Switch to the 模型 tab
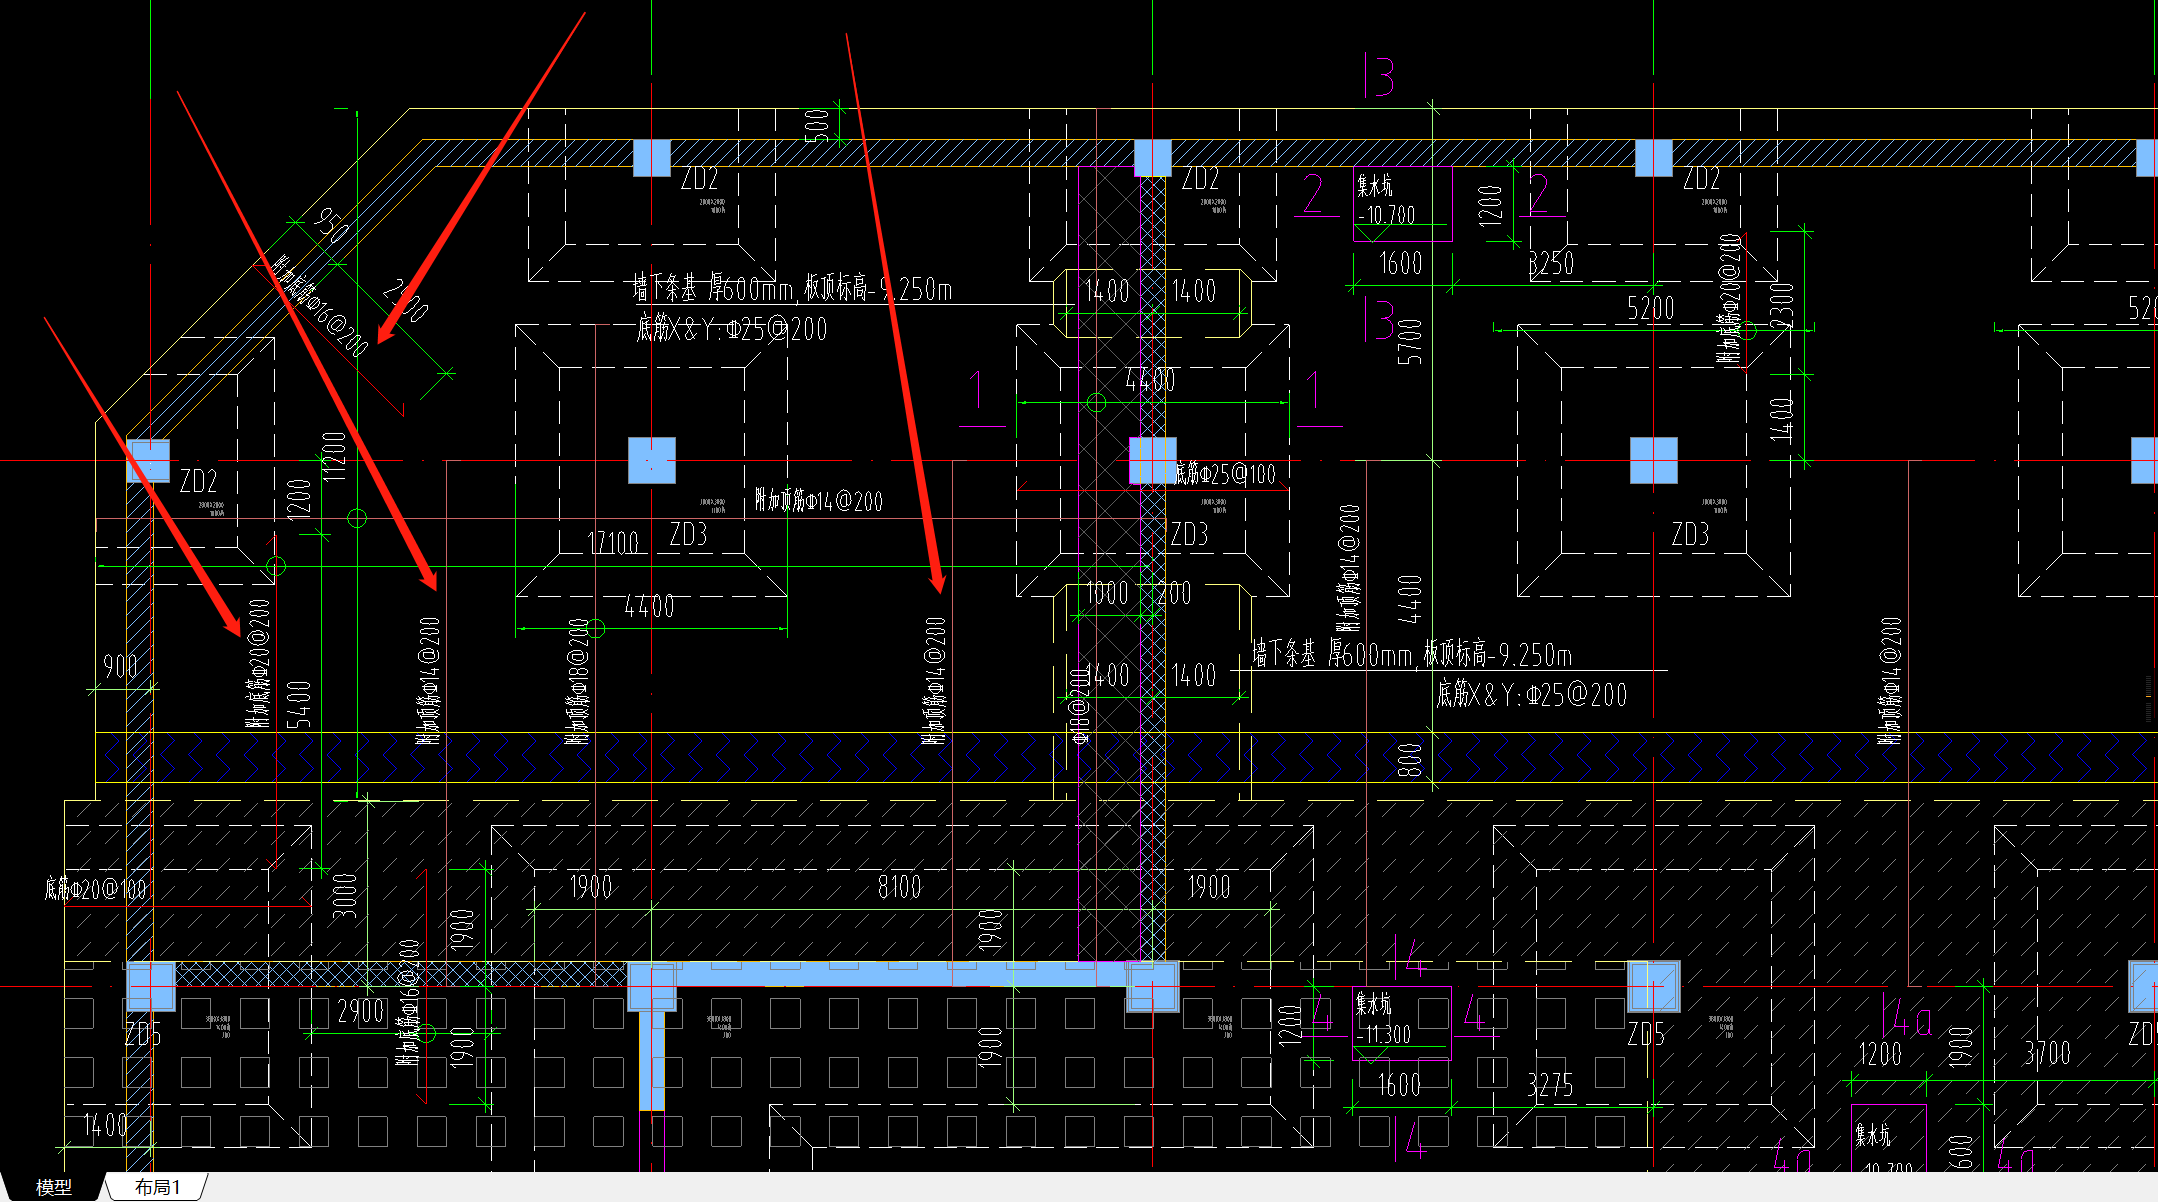This screenshot has height=1202, width=2158. (53, 1187)
